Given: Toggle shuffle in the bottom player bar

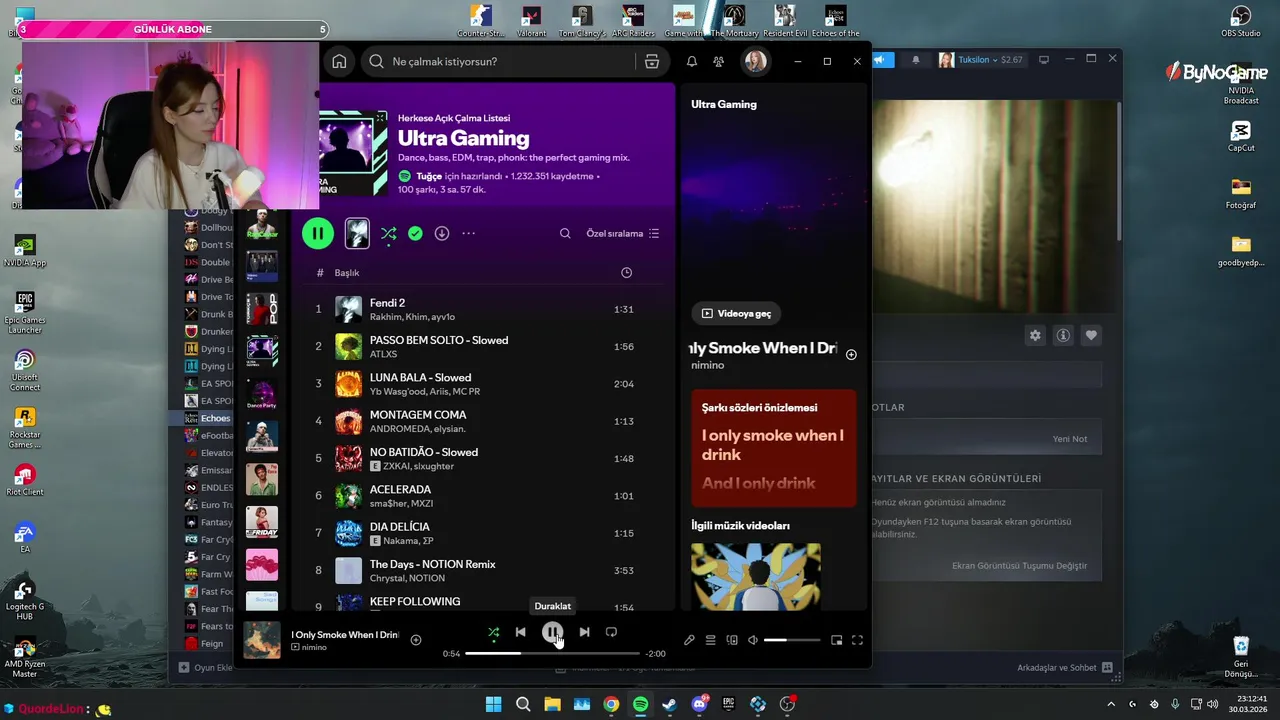Looking at the screenshot, I should 493,632.
